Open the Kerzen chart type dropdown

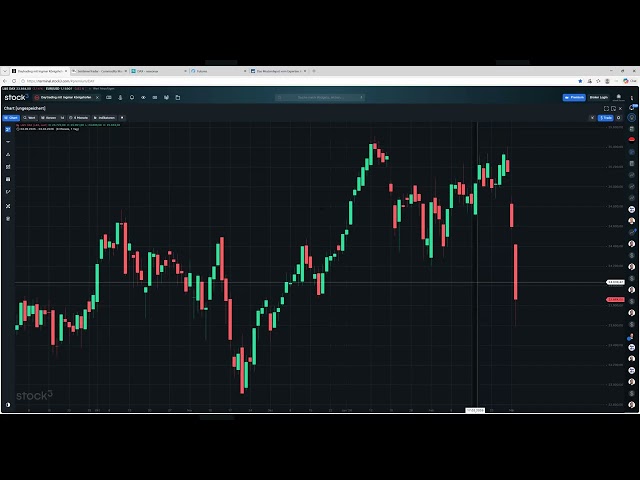coord(48,118)
